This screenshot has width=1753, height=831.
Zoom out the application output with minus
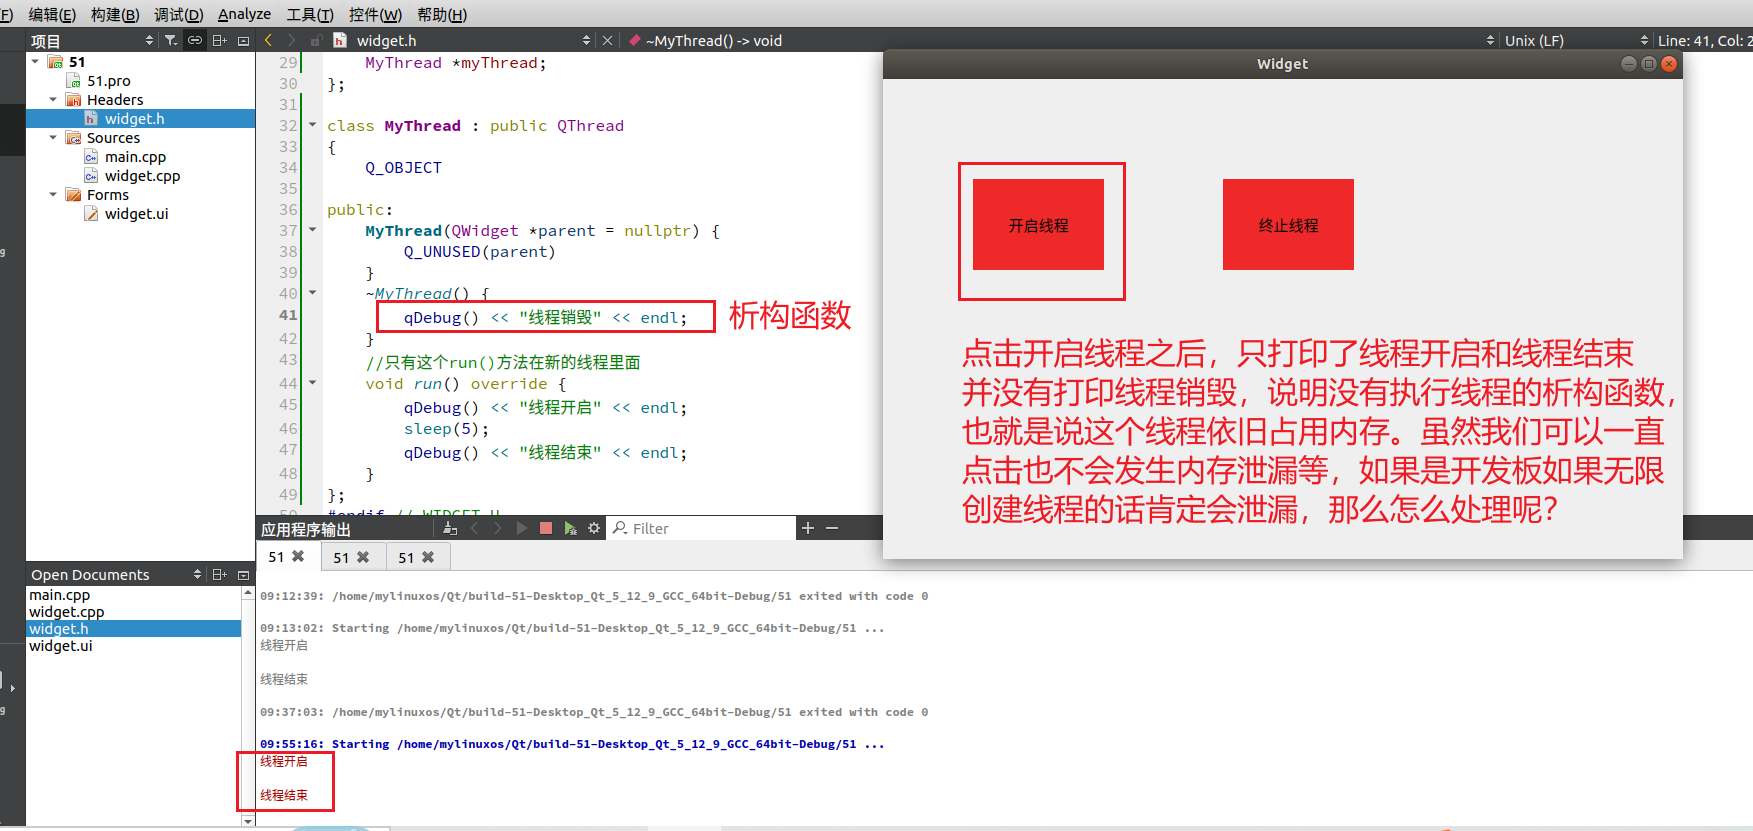[832, 528]
